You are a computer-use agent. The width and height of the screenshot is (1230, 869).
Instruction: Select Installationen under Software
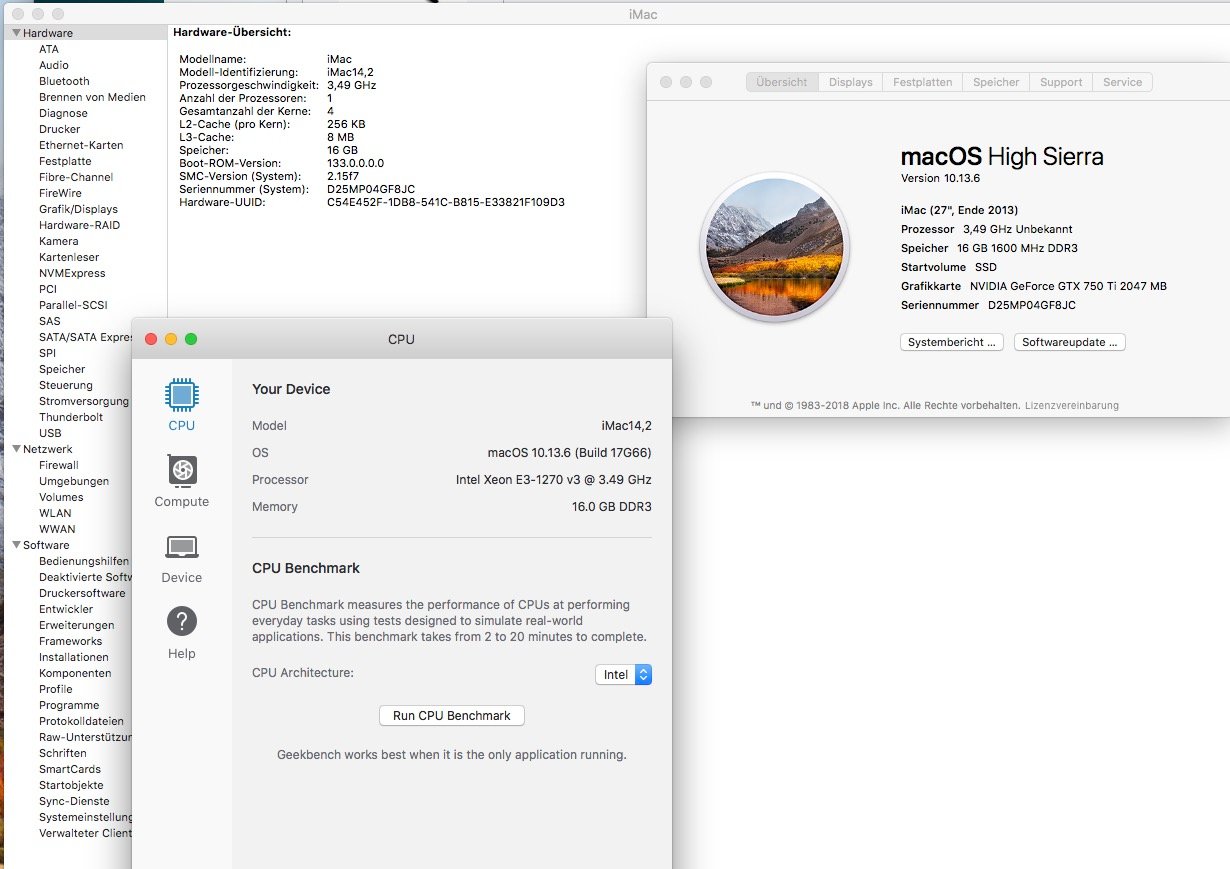(x=74, y=657)
